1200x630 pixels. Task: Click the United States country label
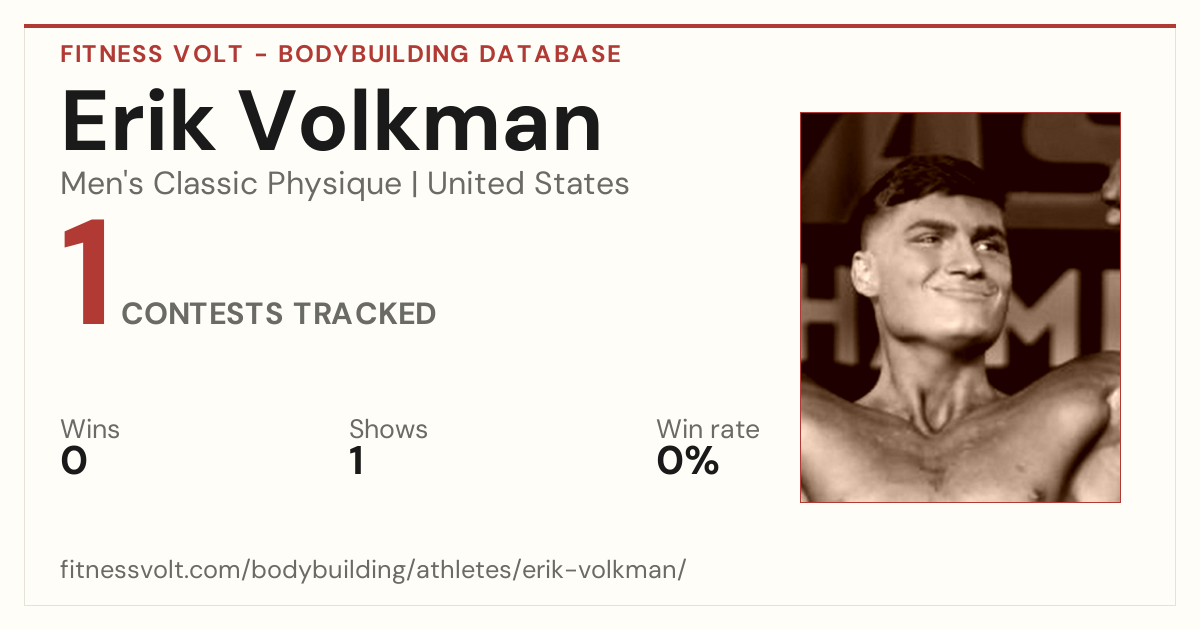pos(528,184)
